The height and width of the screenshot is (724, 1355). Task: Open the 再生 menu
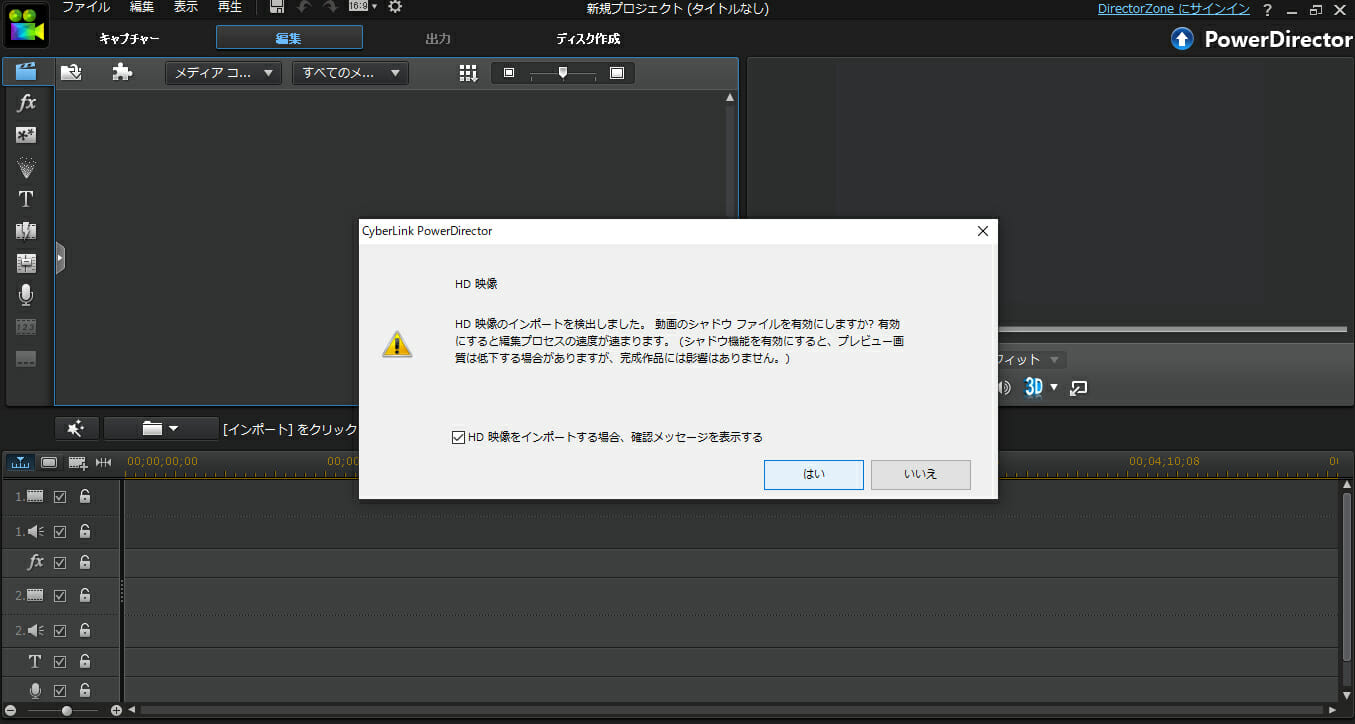pos(230,7)
